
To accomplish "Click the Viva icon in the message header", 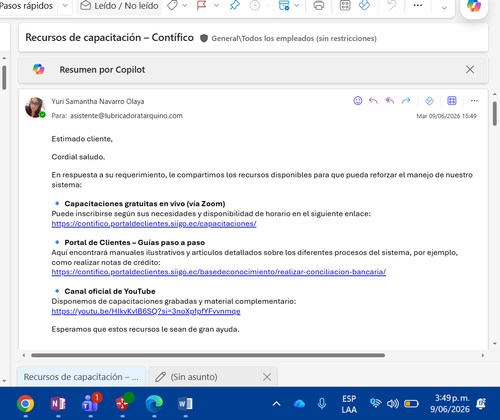I will [x=429, y=101].
